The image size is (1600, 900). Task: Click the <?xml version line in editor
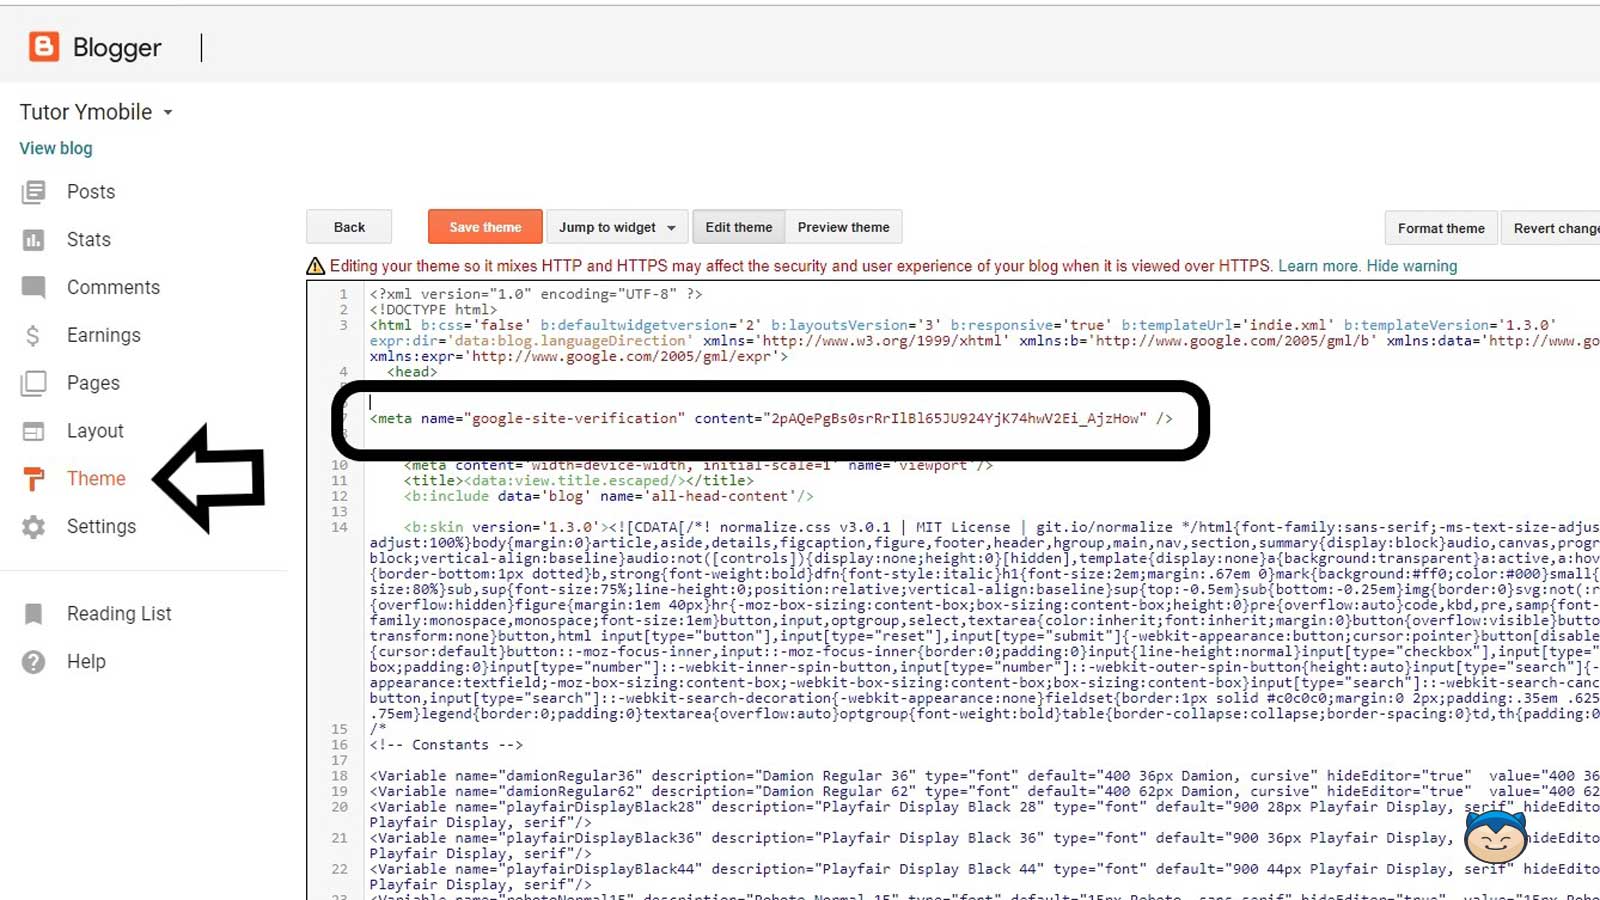pos(536,294)
